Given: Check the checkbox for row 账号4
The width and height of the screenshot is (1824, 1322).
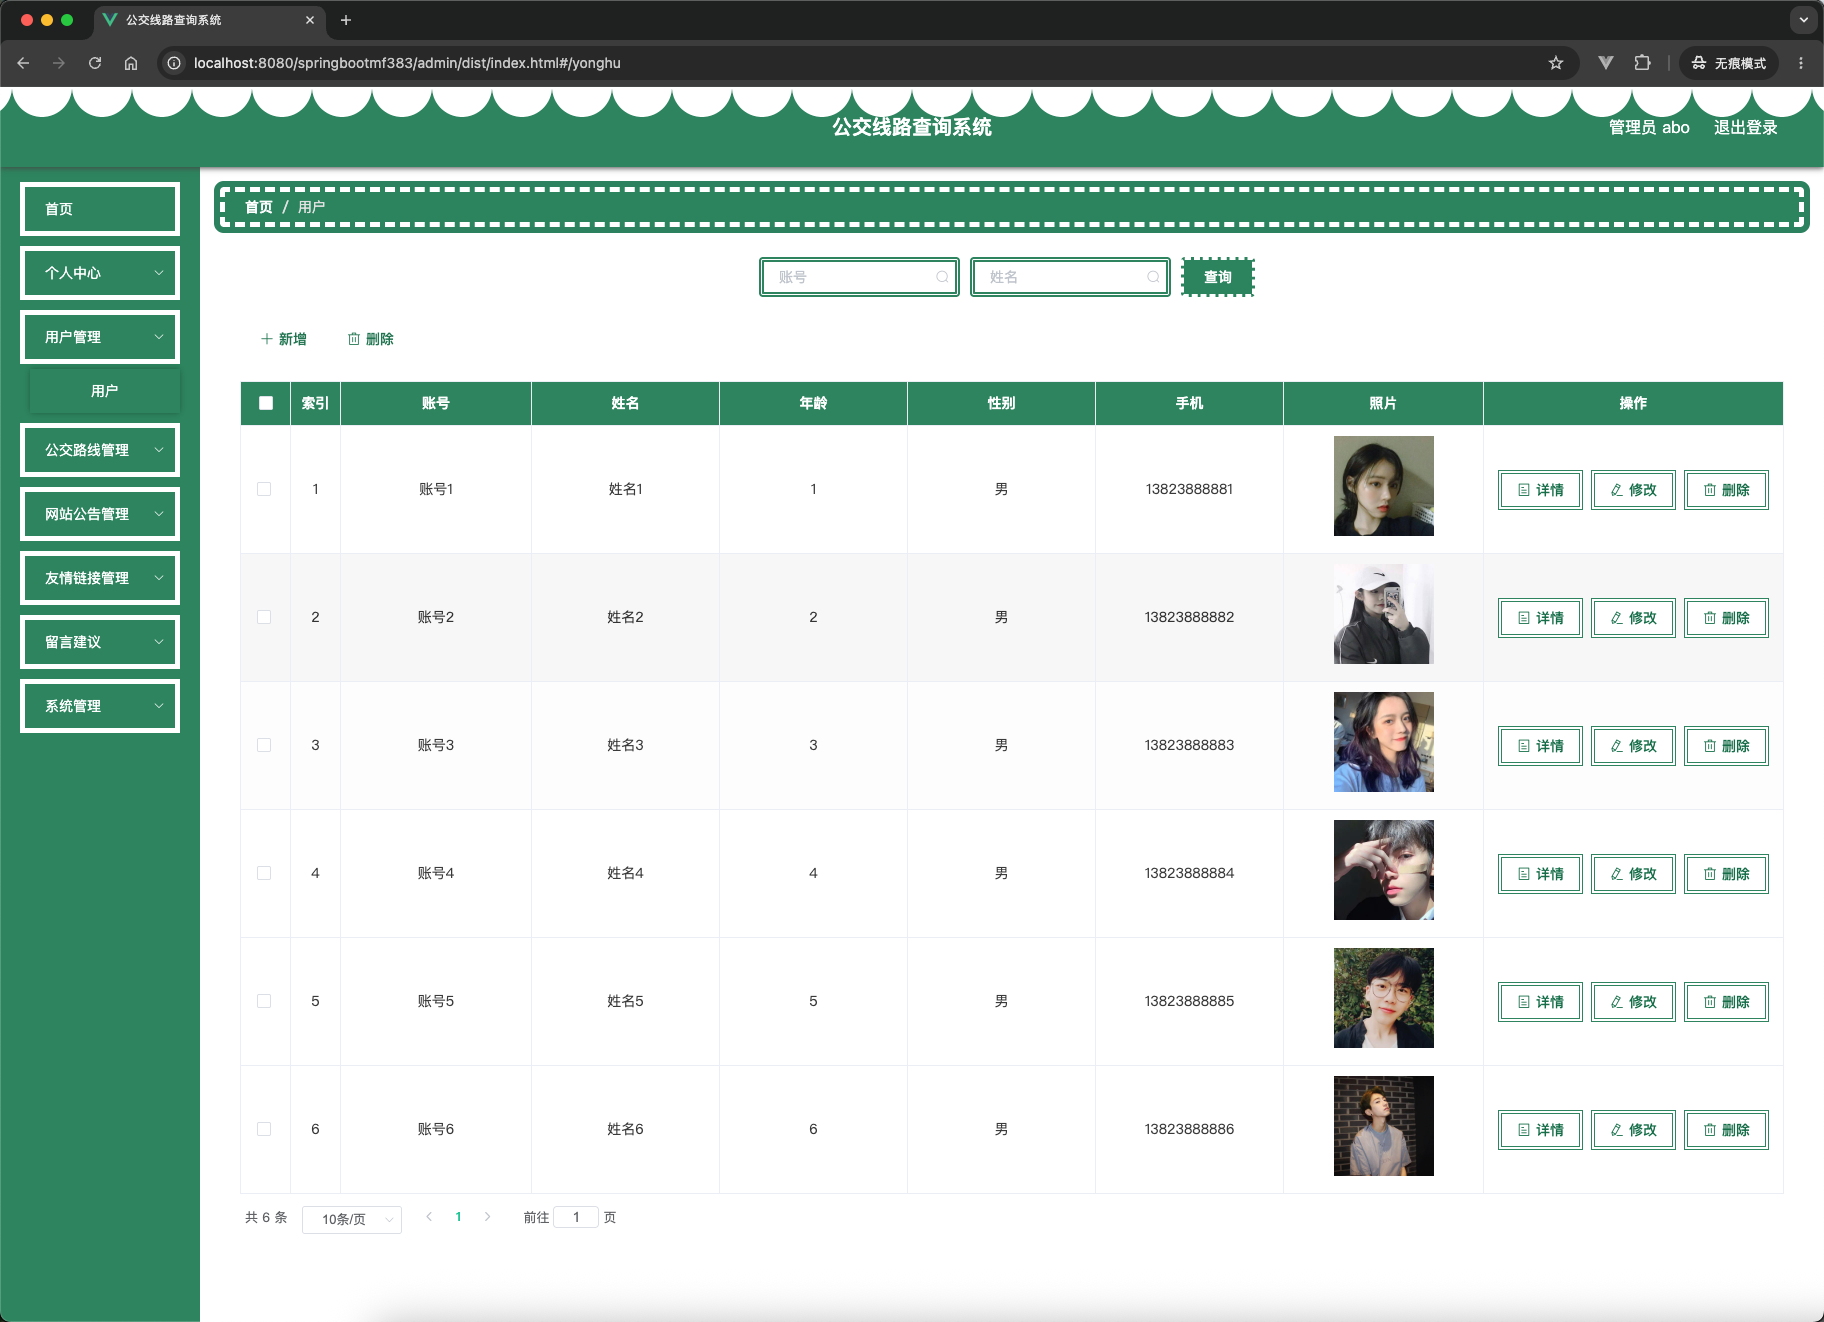Looking at the screenshot, I should [x=264, y=873].
